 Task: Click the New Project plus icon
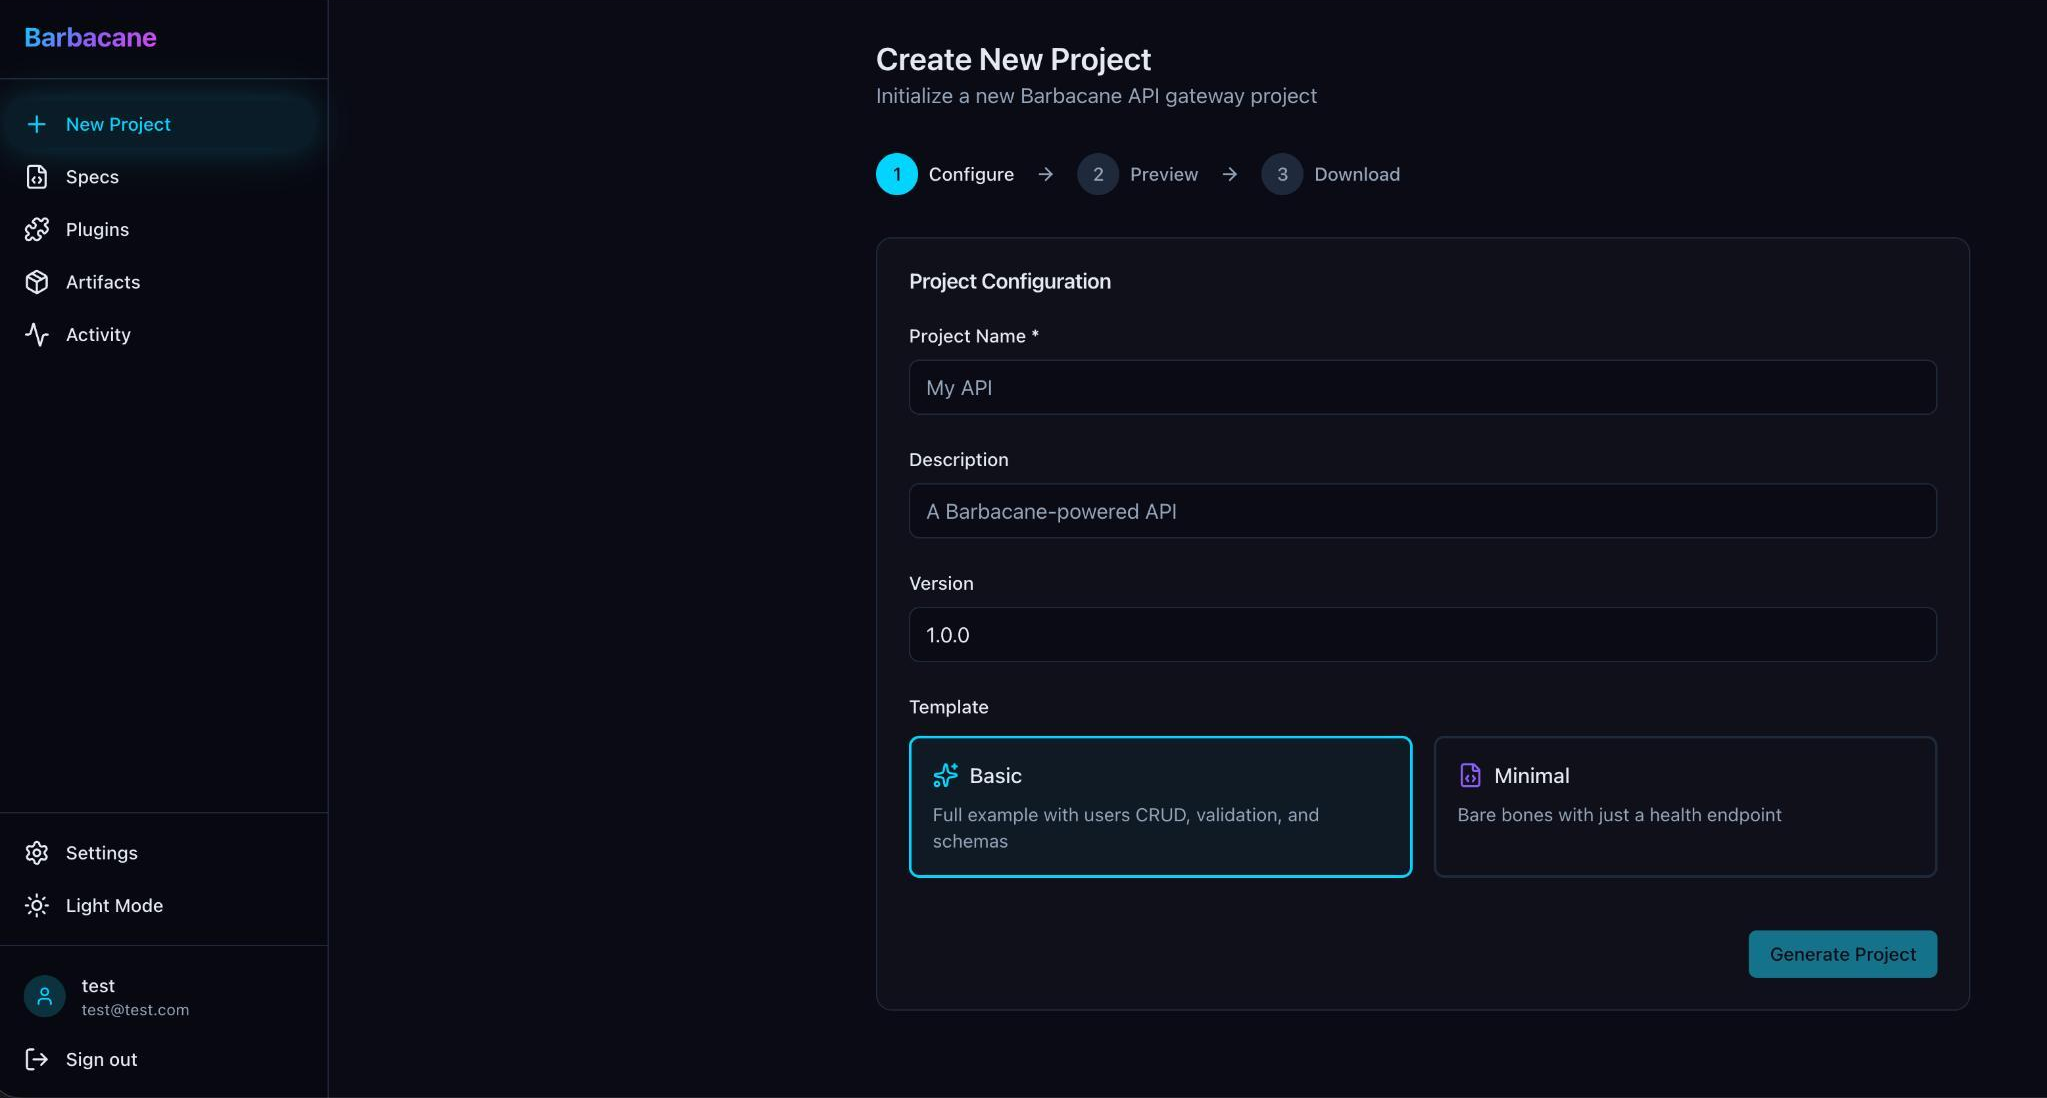click(37, 124)
